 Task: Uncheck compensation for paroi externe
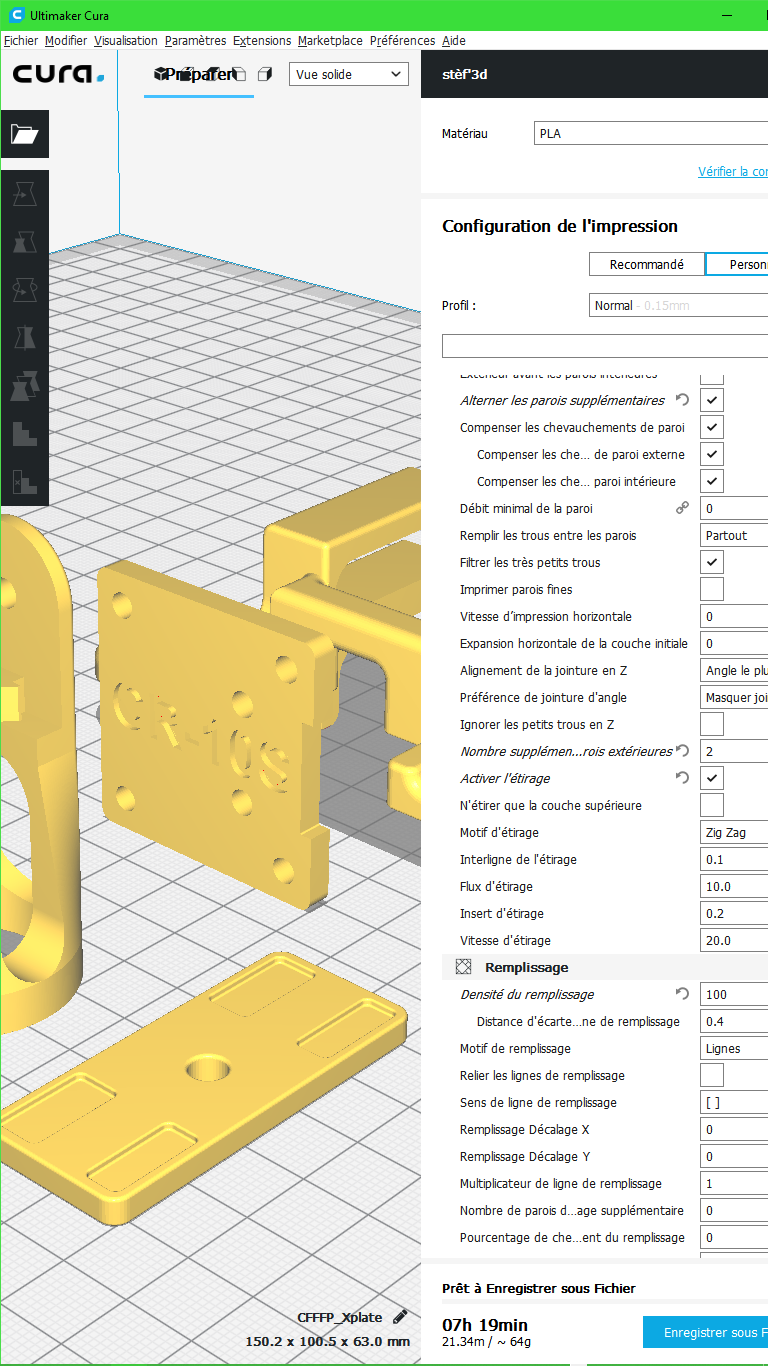tap(712, 454)
